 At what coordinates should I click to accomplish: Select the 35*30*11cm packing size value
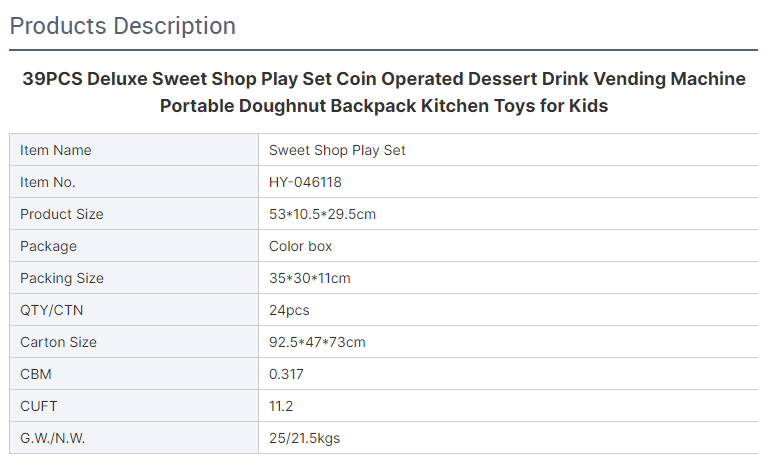pyautogui.click(x=310, y=278)
